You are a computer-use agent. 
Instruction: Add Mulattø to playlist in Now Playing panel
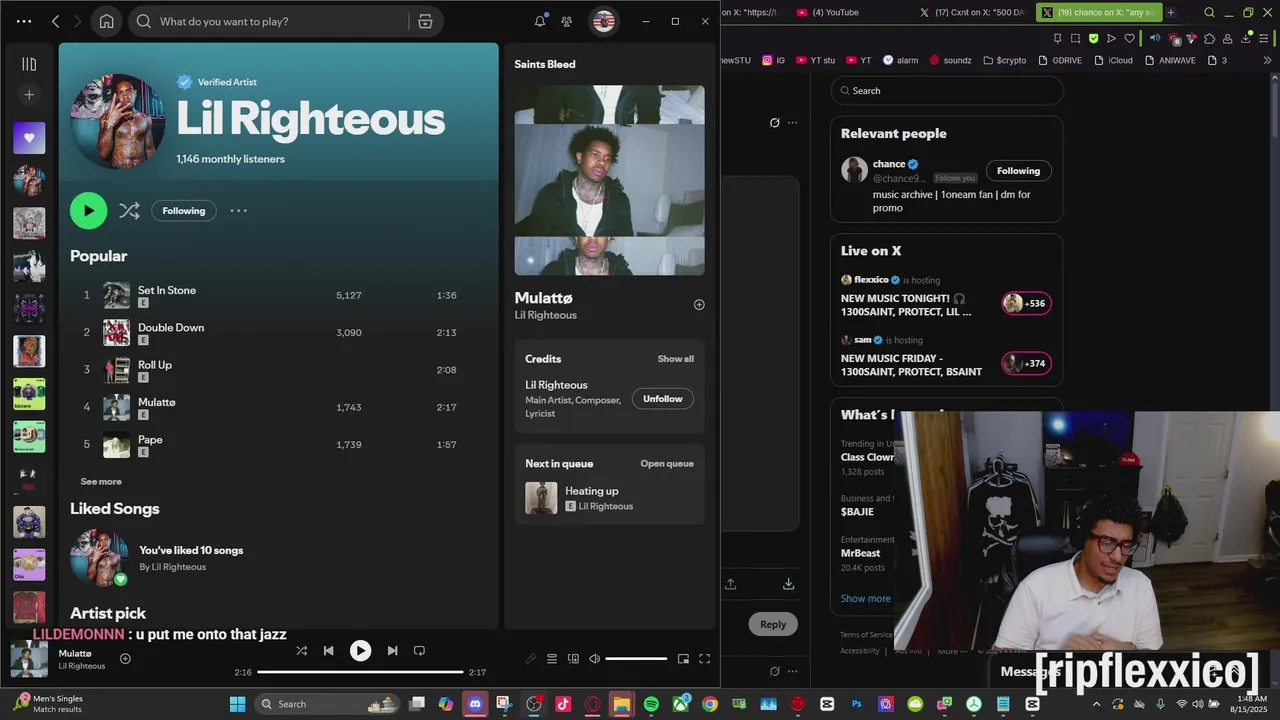click(x=699, y=305)
